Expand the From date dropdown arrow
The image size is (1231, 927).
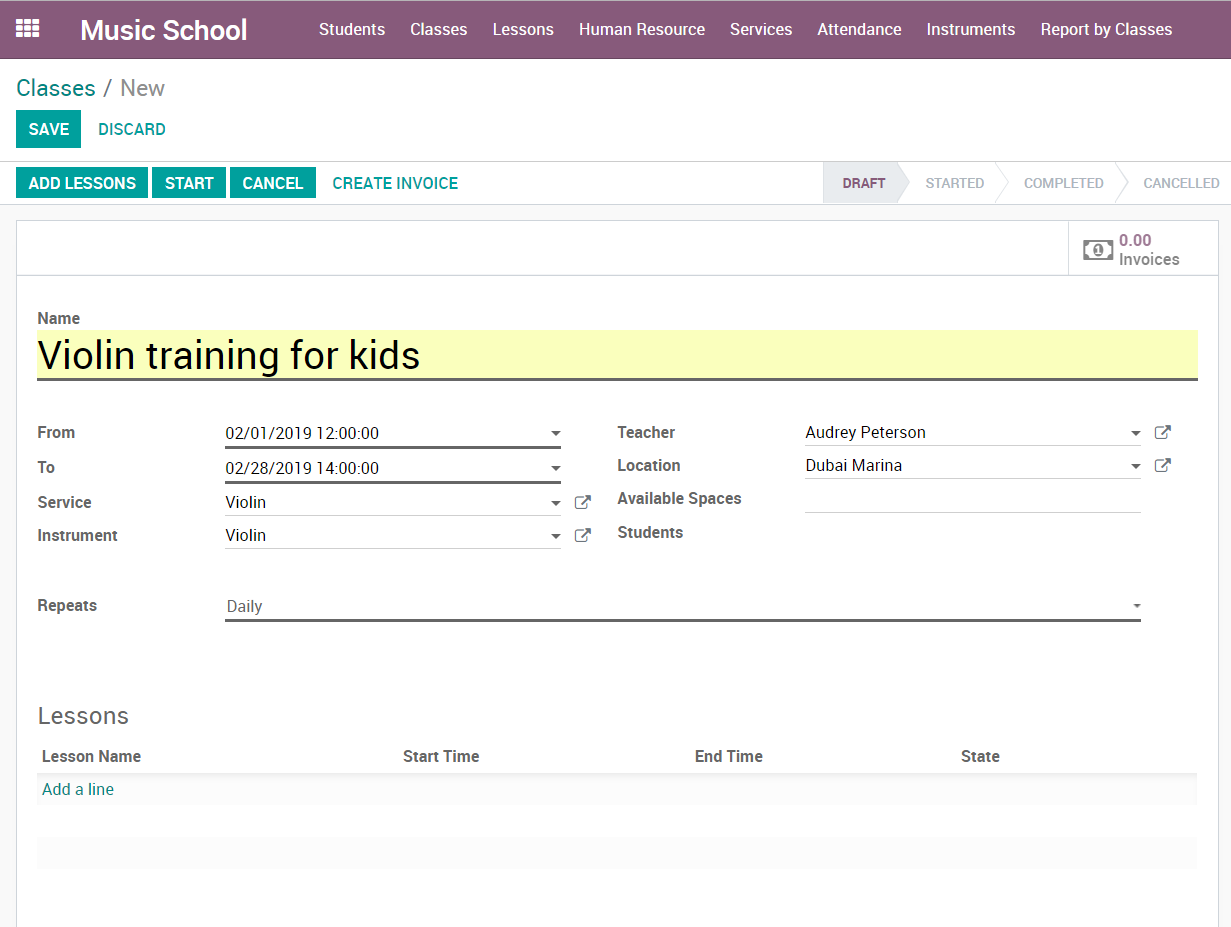[x=555, y=434]
